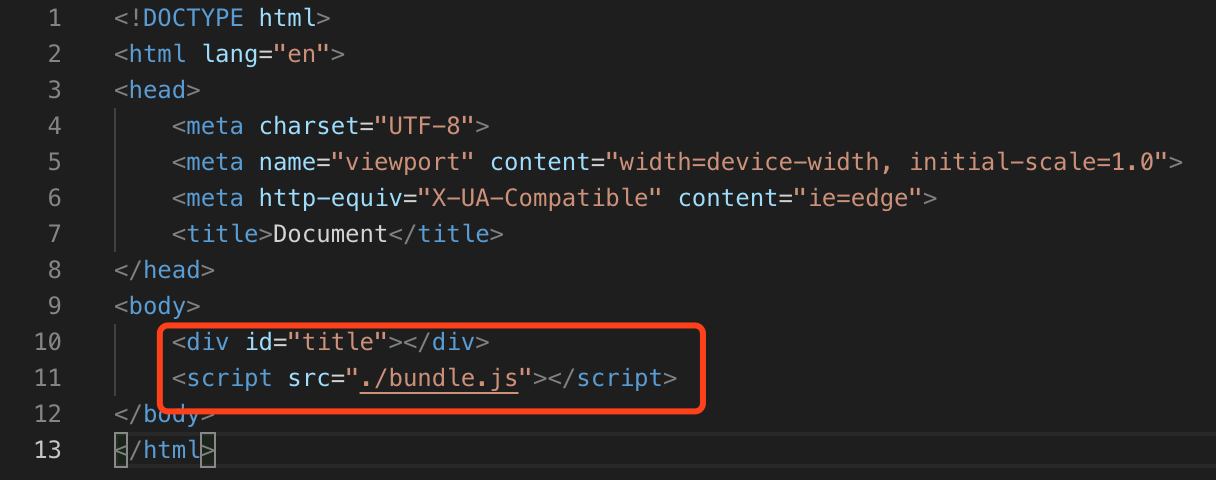Image resolution: width=1216 pixels, height=480 pixels.
Task: Click line number 4 in gutter
Action: 53,126
